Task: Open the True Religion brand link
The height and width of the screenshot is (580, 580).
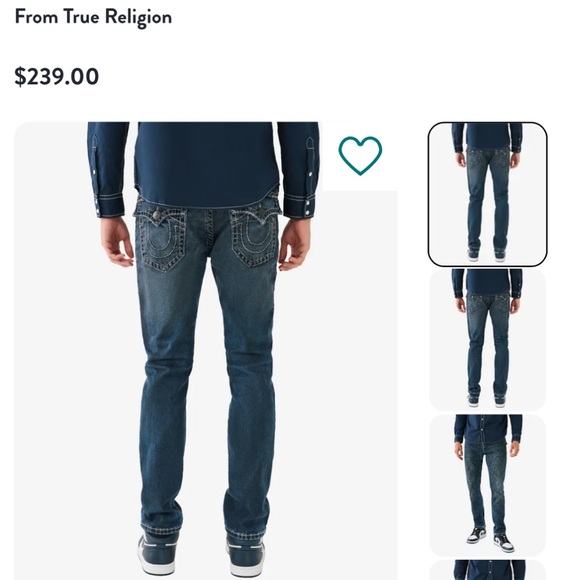Action: click(x=117, y=17)
